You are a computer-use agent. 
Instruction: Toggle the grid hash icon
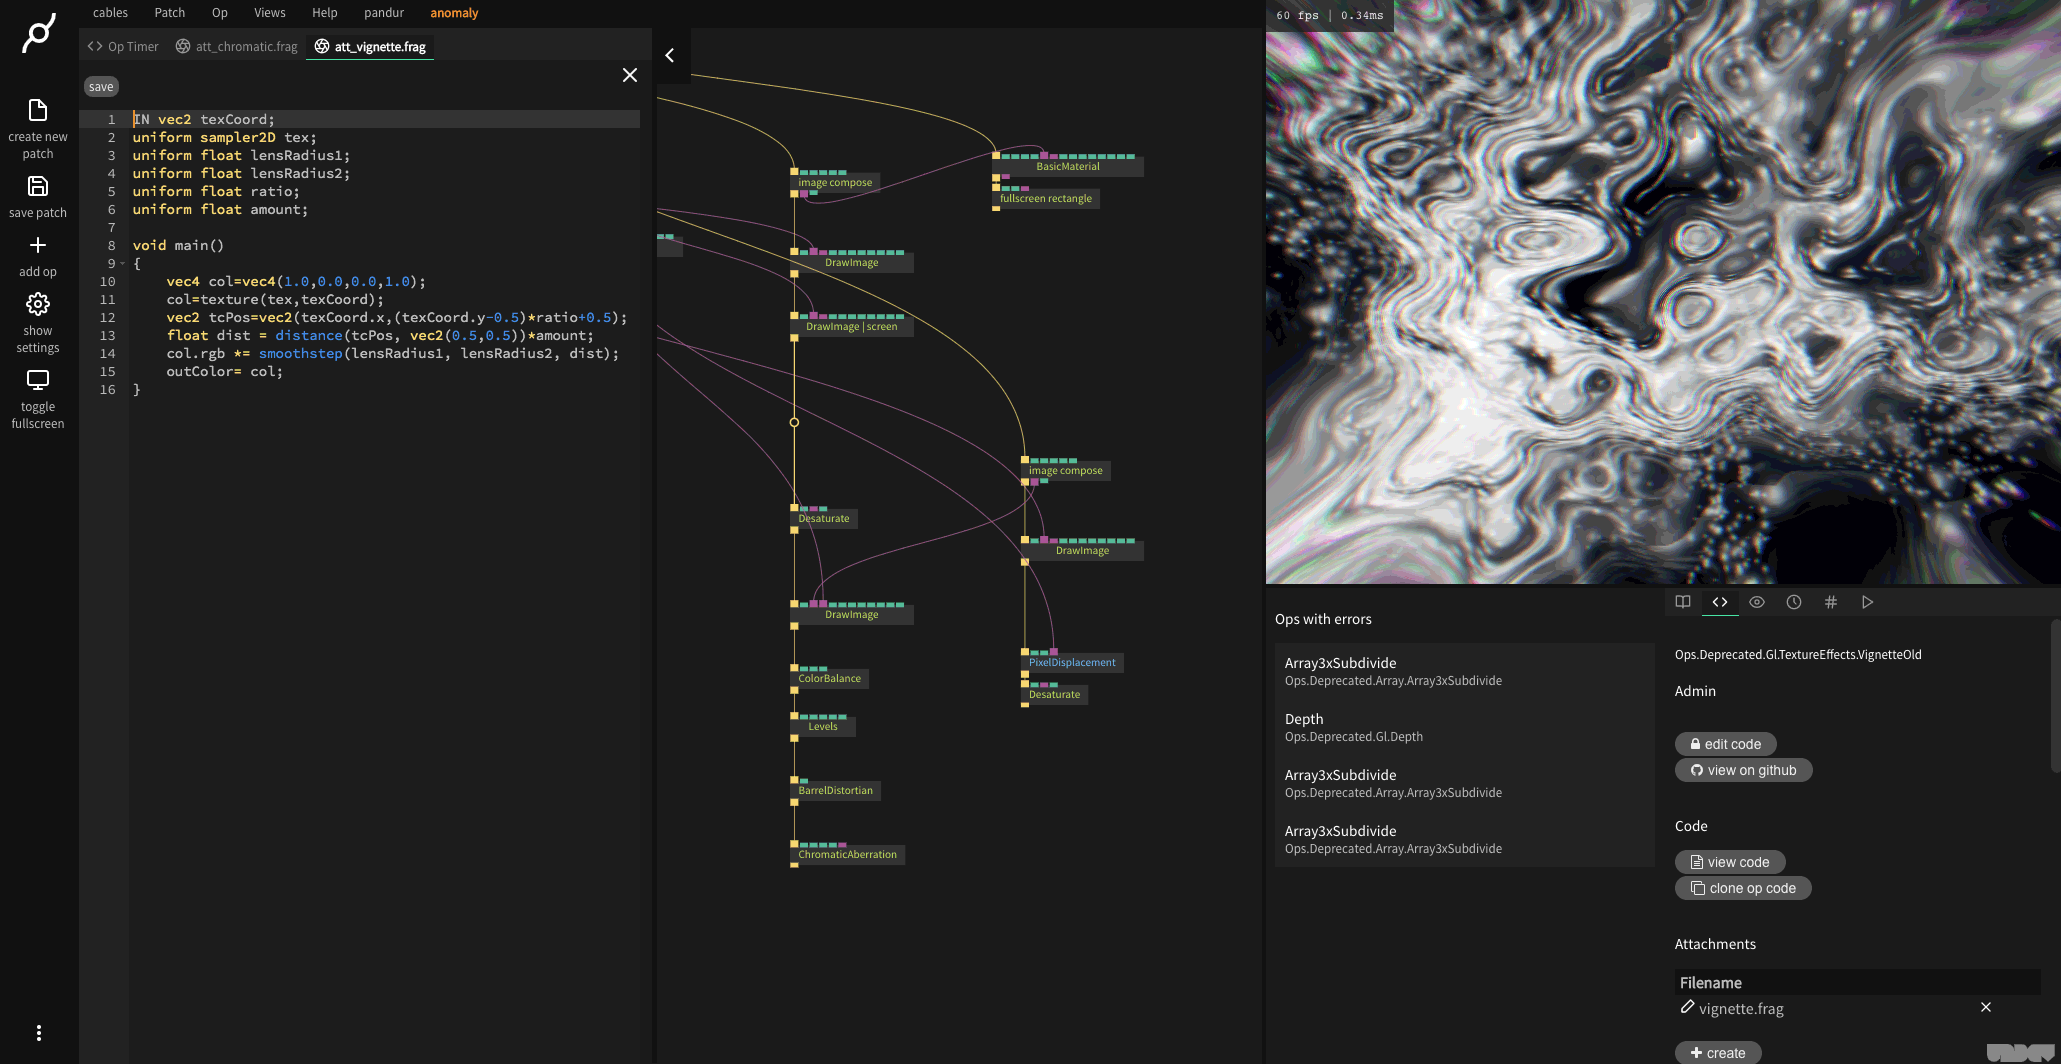[x=1831, y=602]
